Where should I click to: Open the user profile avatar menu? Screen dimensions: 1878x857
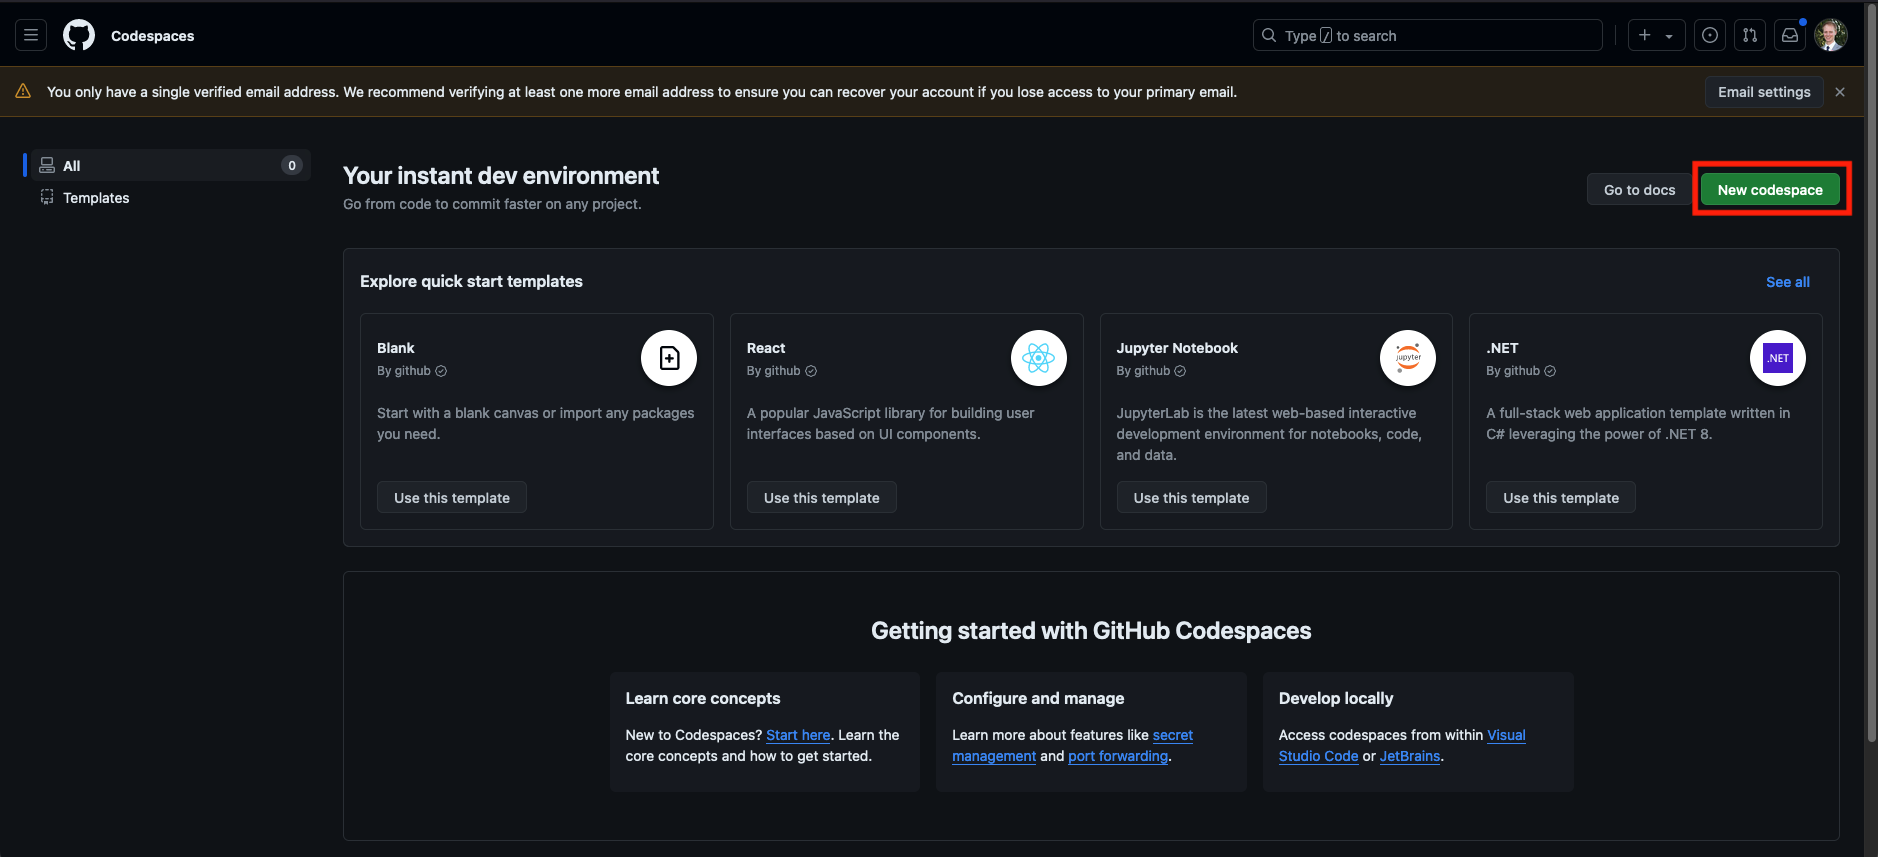(1831, 35)
